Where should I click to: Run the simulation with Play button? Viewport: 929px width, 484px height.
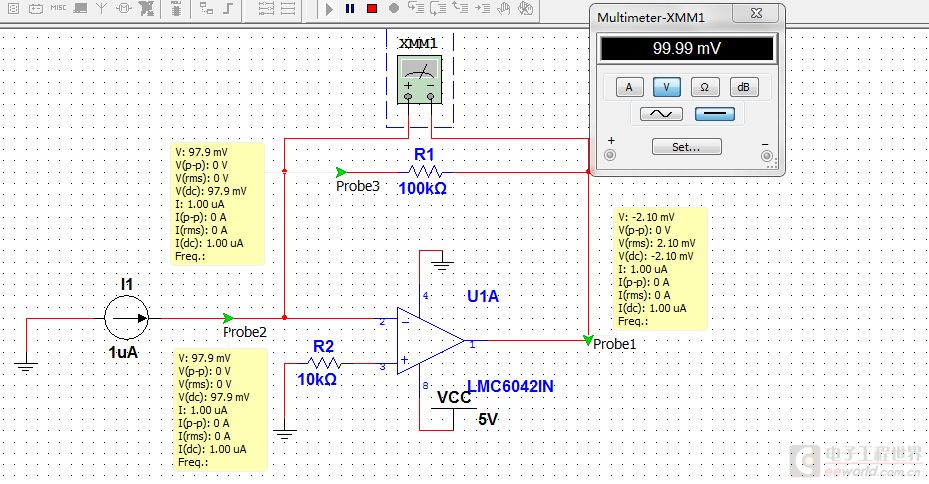click(329, 9)
